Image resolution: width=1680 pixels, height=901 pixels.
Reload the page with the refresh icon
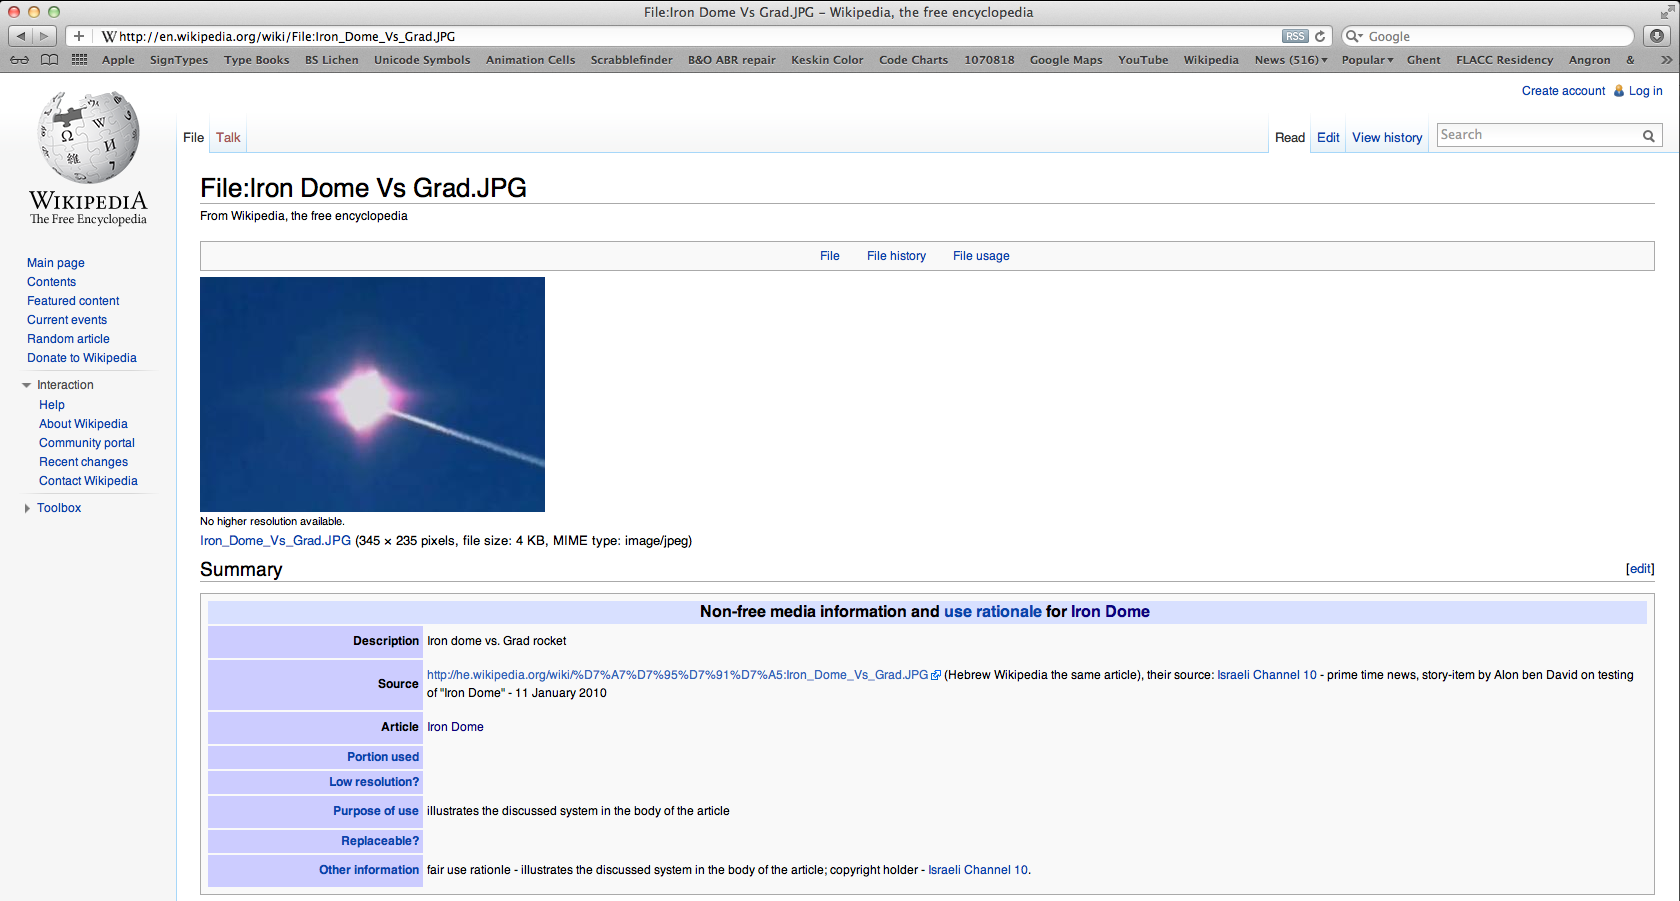1320,36
